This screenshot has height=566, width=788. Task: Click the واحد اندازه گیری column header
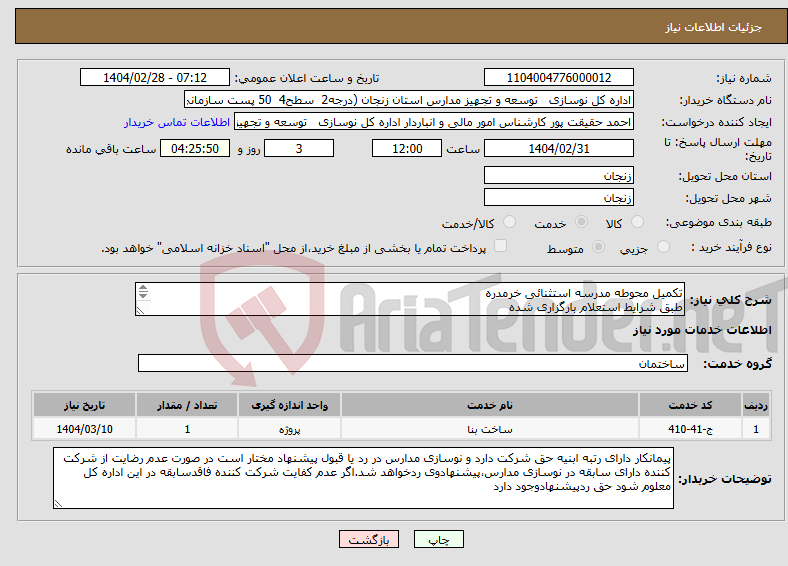pos(289,405)
